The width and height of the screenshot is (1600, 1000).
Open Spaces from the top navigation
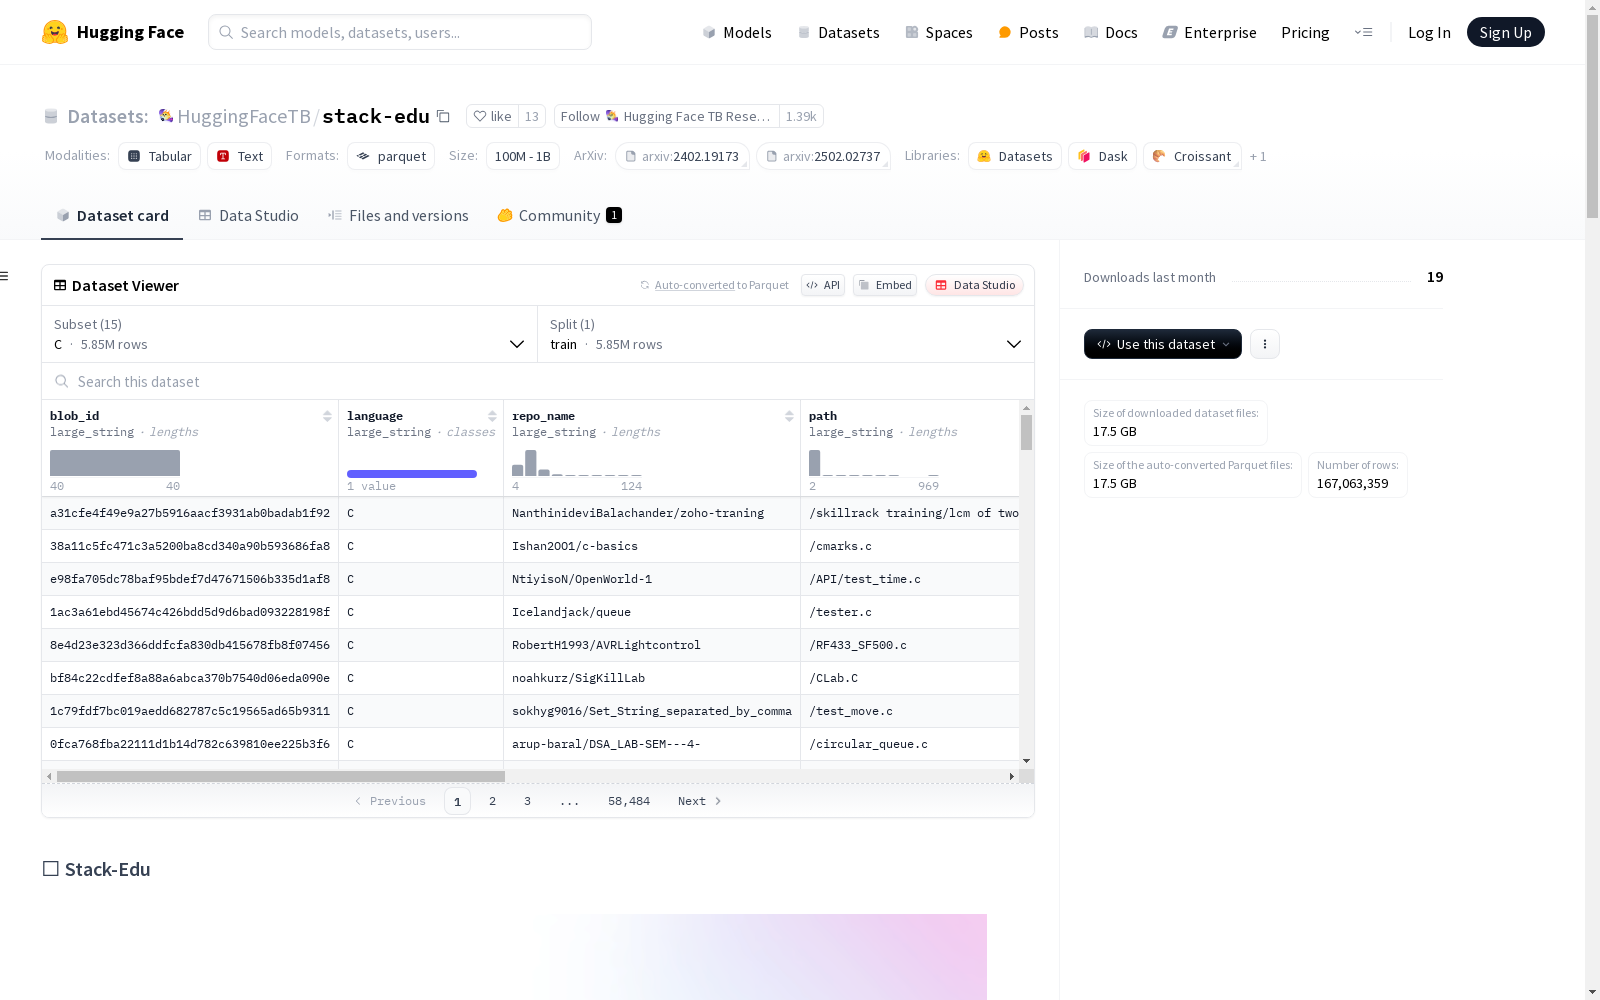(x=939, y=32)
